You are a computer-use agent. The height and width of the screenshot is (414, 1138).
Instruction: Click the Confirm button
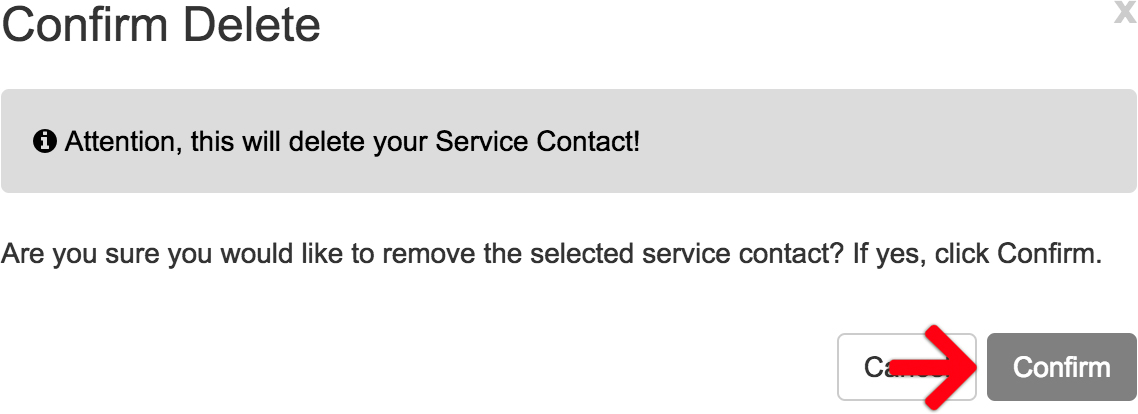1061,367
